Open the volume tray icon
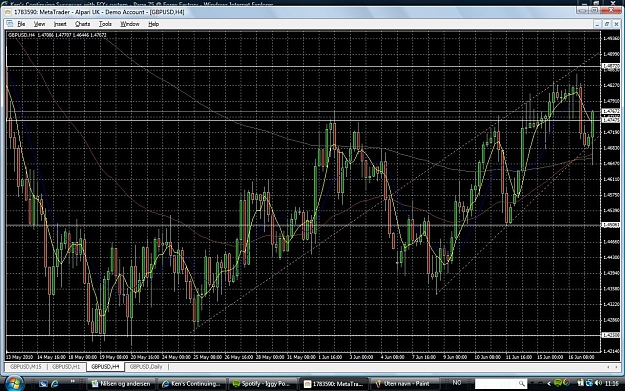Viewport: 625px width, 391px height. click(598, 383)
